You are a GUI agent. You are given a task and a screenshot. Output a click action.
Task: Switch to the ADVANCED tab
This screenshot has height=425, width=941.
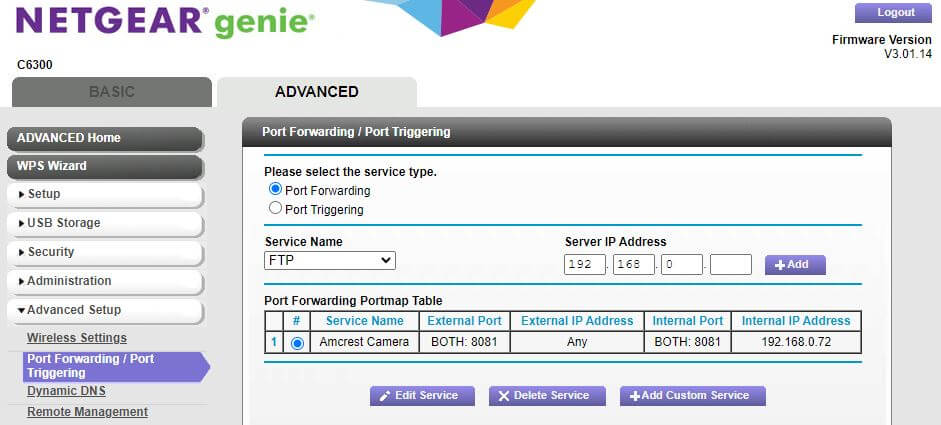pos(316,92)
